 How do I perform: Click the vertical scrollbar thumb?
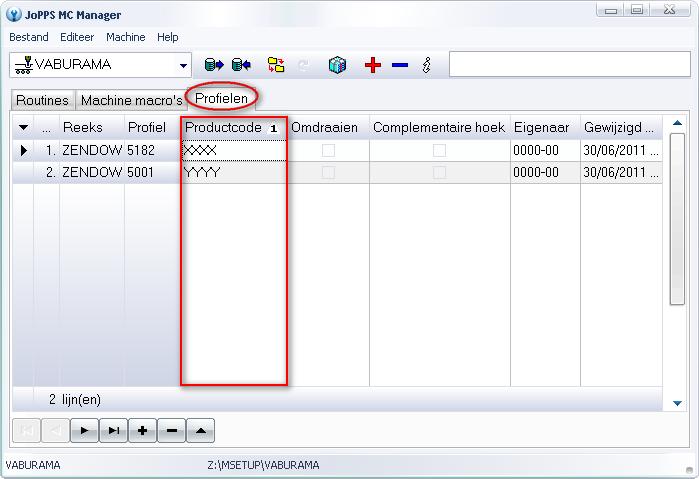pos(677,219)
